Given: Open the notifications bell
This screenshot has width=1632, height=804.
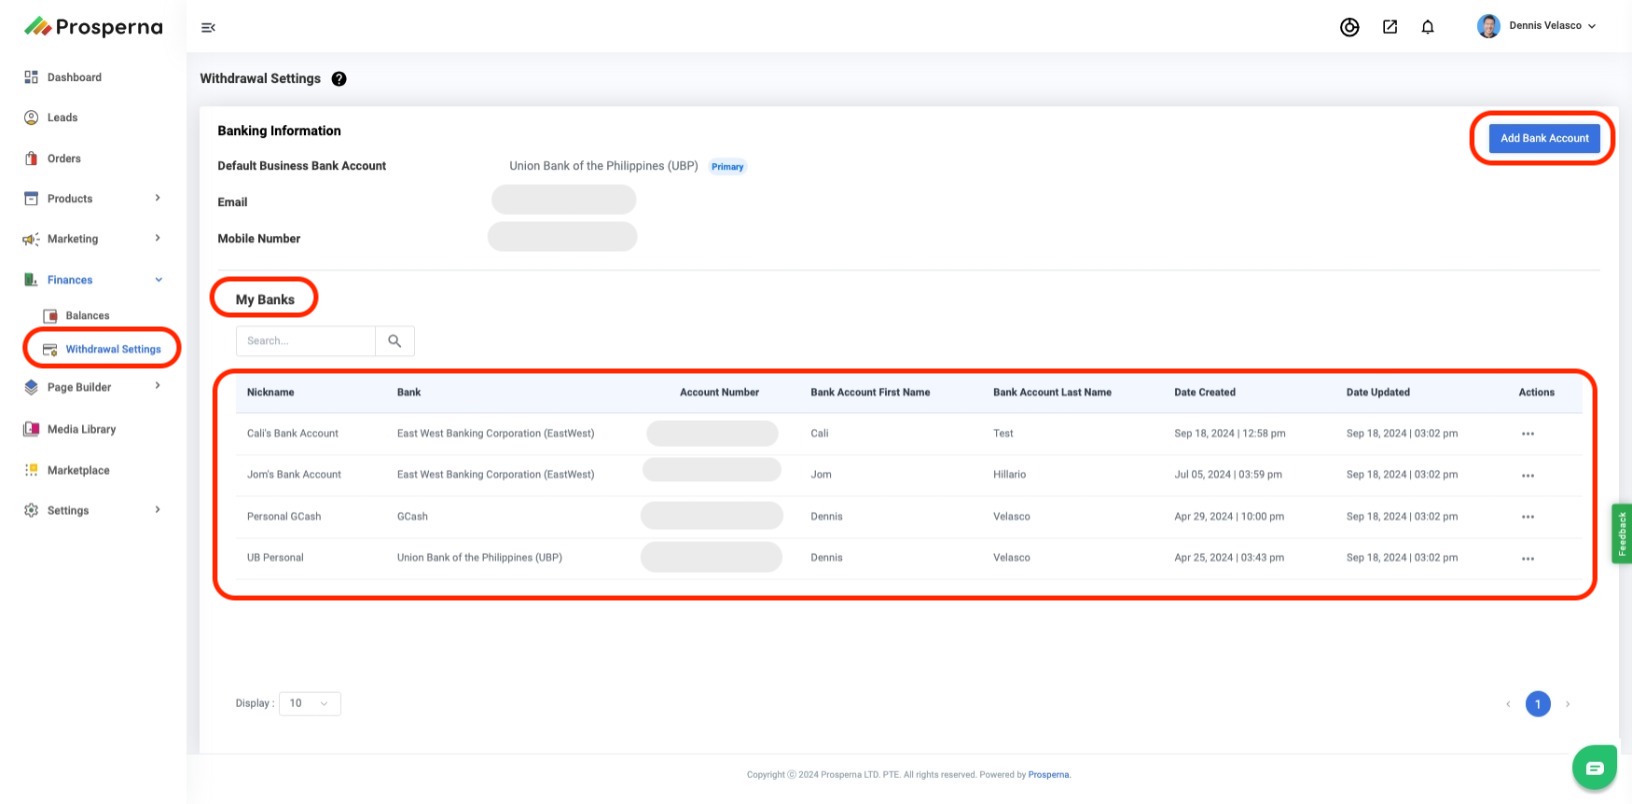Looking at the screenshot, I should [1427, 27].
